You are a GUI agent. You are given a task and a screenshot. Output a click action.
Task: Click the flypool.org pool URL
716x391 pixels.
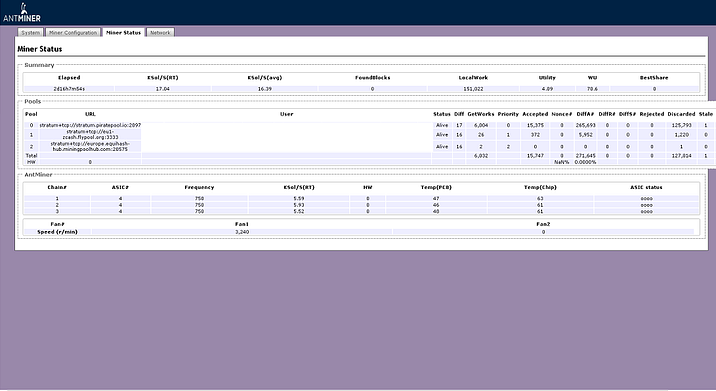tap(90, 134)
